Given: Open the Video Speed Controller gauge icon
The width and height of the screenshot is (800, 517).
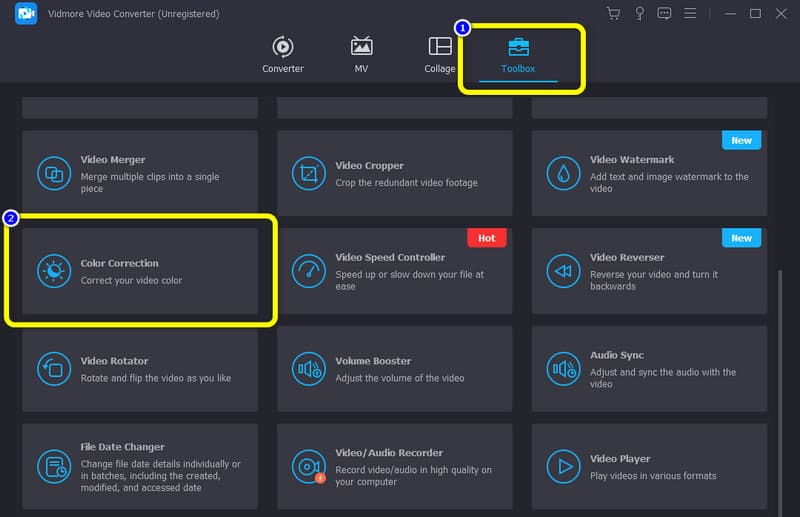Looking at the screenshot, I should pos(308,271).
